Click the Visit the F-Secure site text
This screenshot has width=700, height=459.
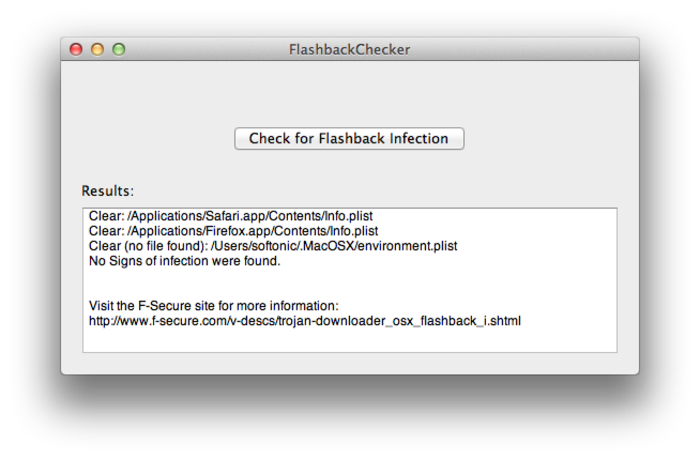click(x=214, y=306)
